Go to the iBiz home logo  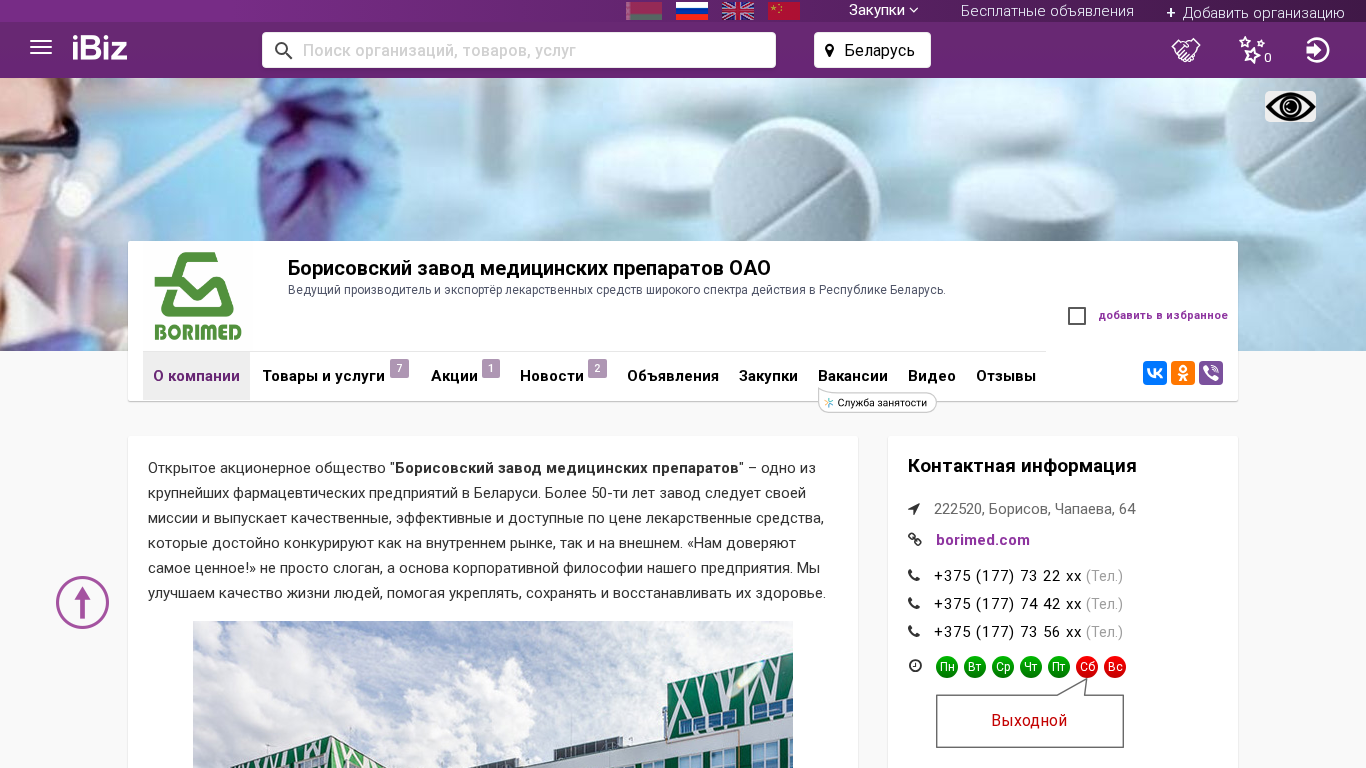coord(100,48)
